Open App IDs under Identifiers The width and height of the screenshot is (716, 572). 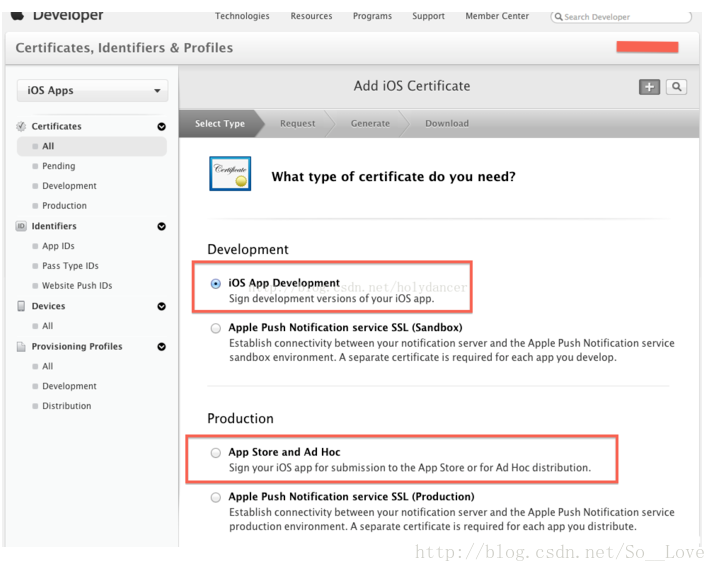click(x=58, y=246)
